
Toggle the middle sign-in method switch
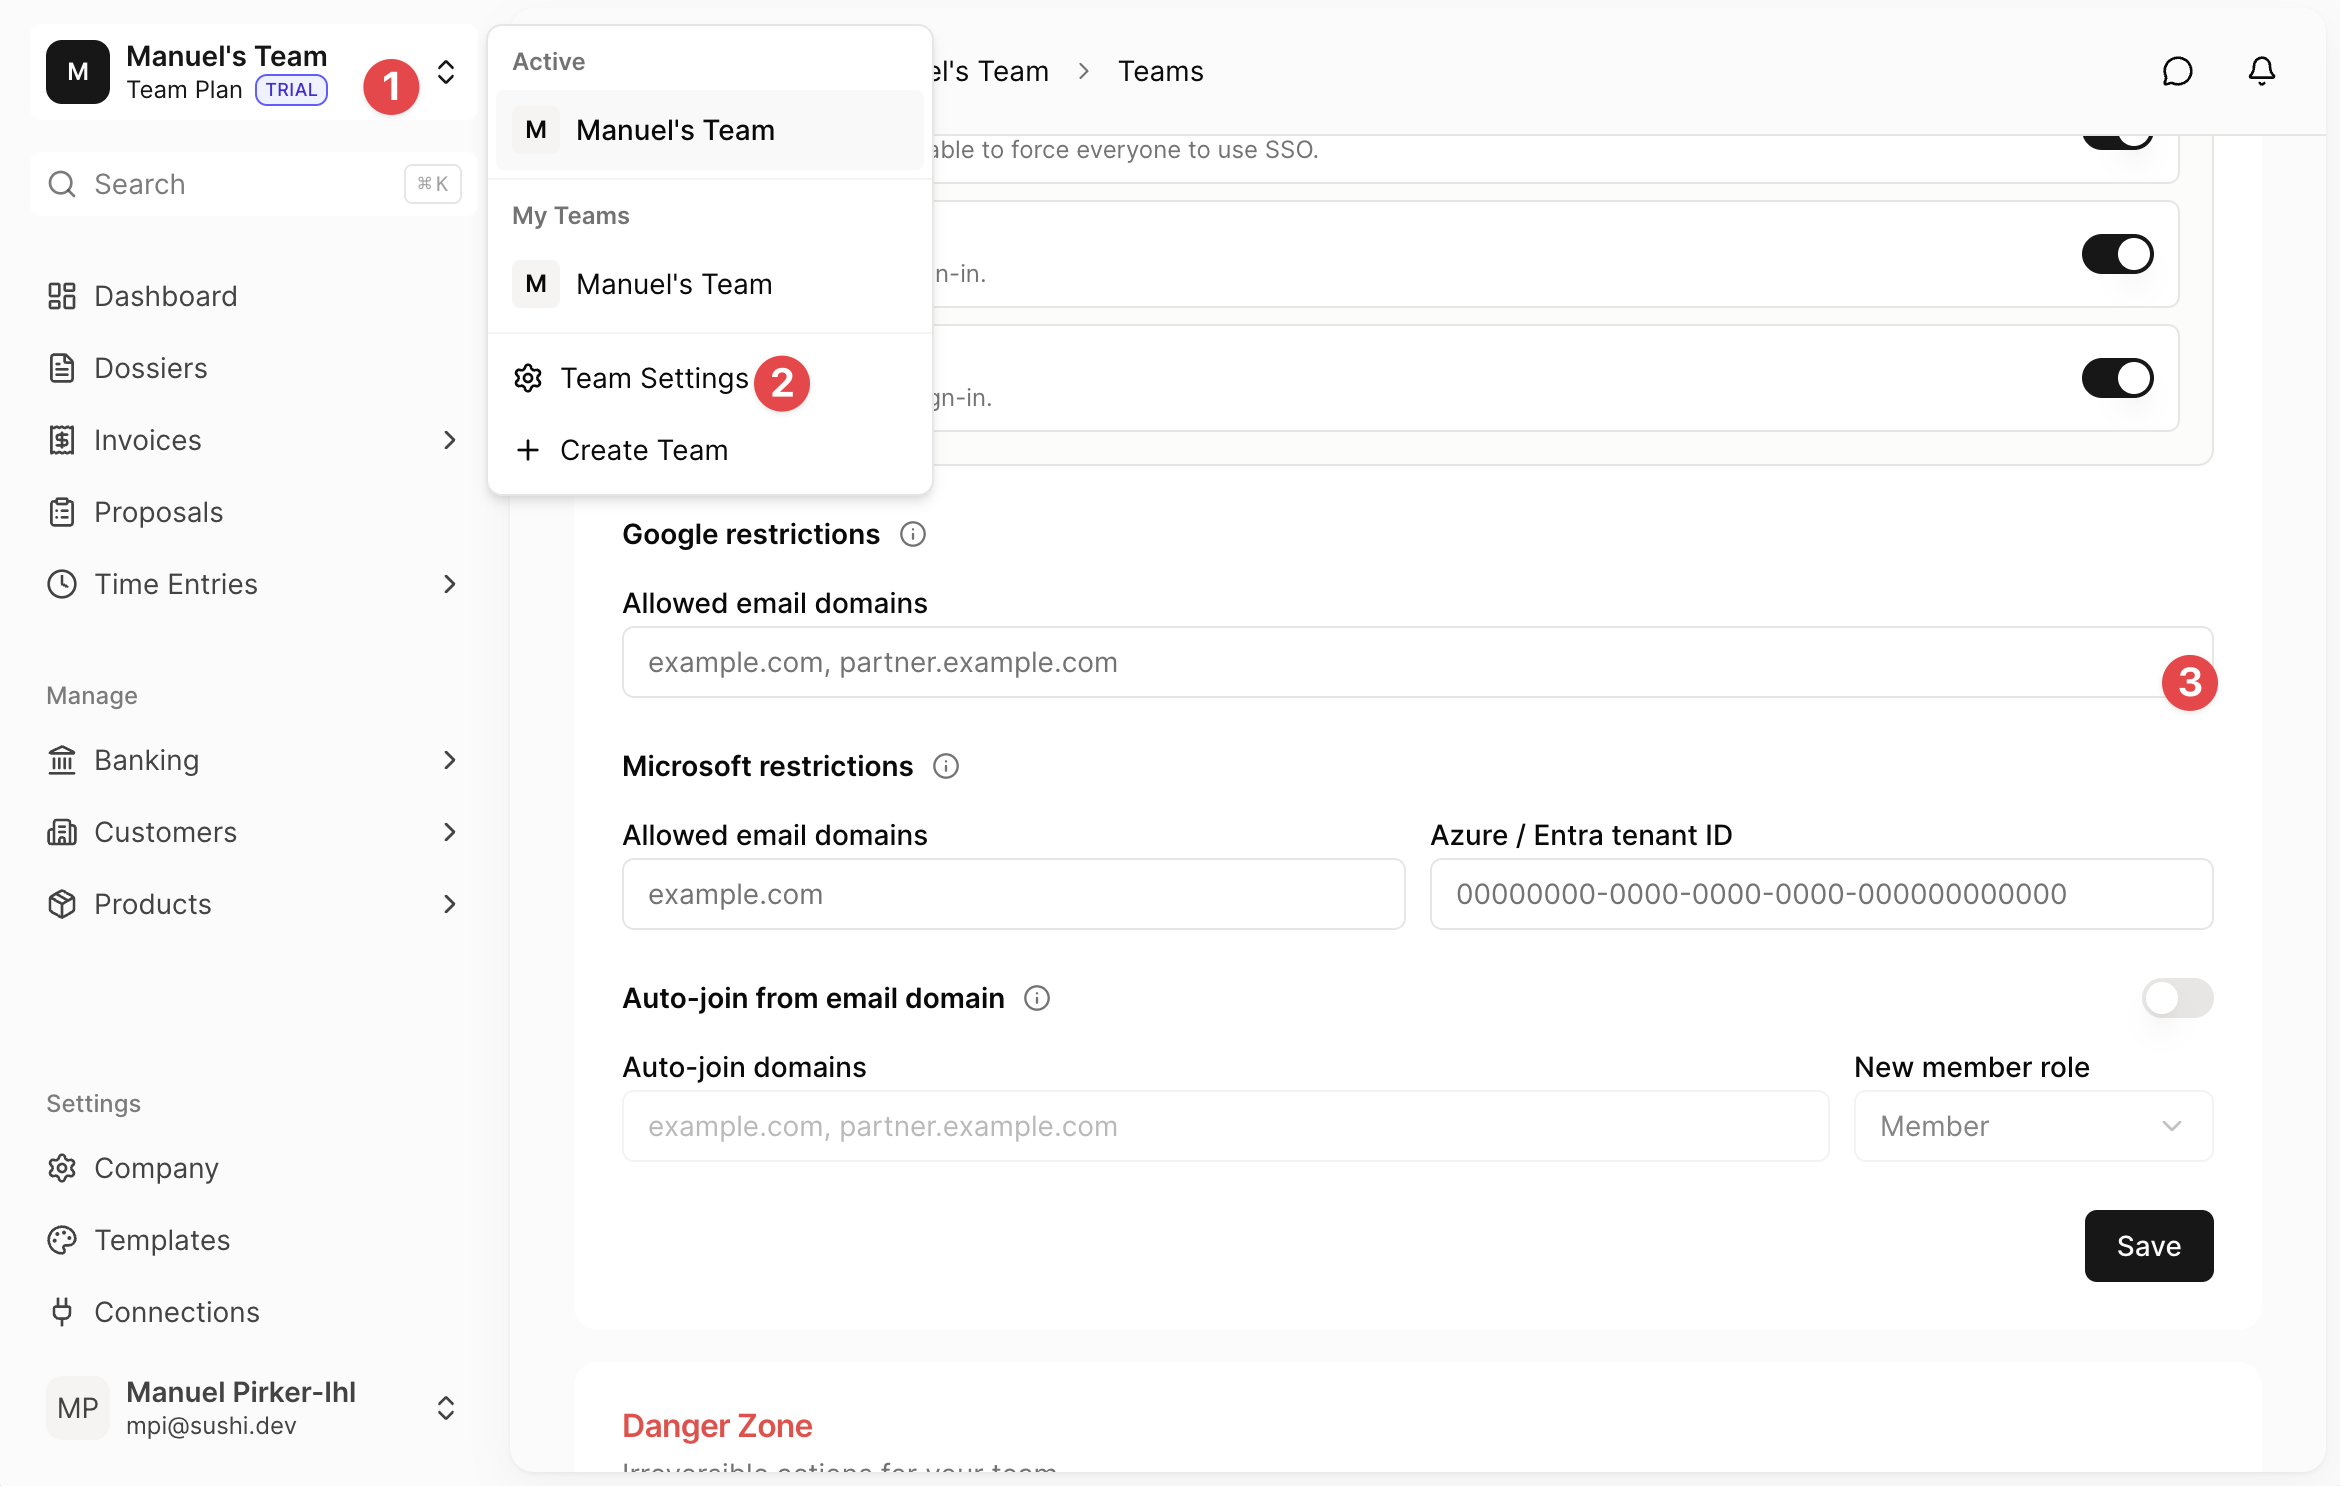point(2118,254)
